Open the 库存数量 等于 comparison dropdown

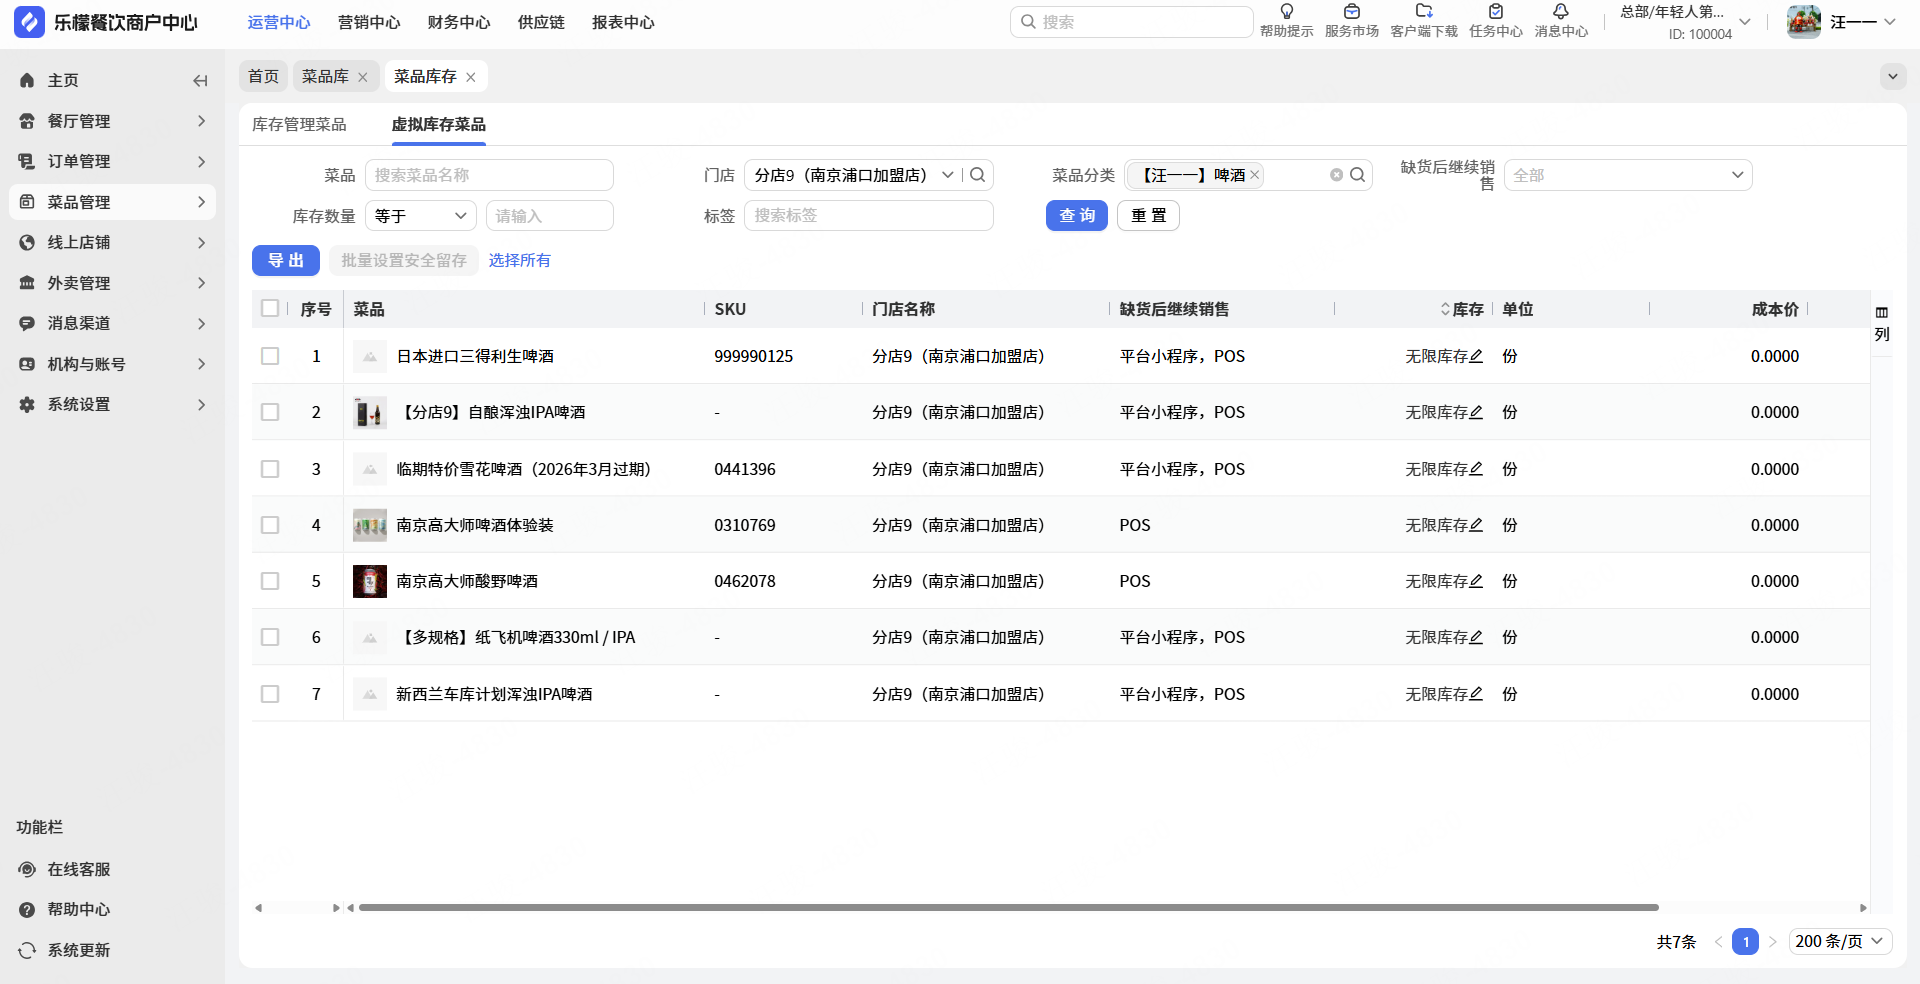point(420,216)
